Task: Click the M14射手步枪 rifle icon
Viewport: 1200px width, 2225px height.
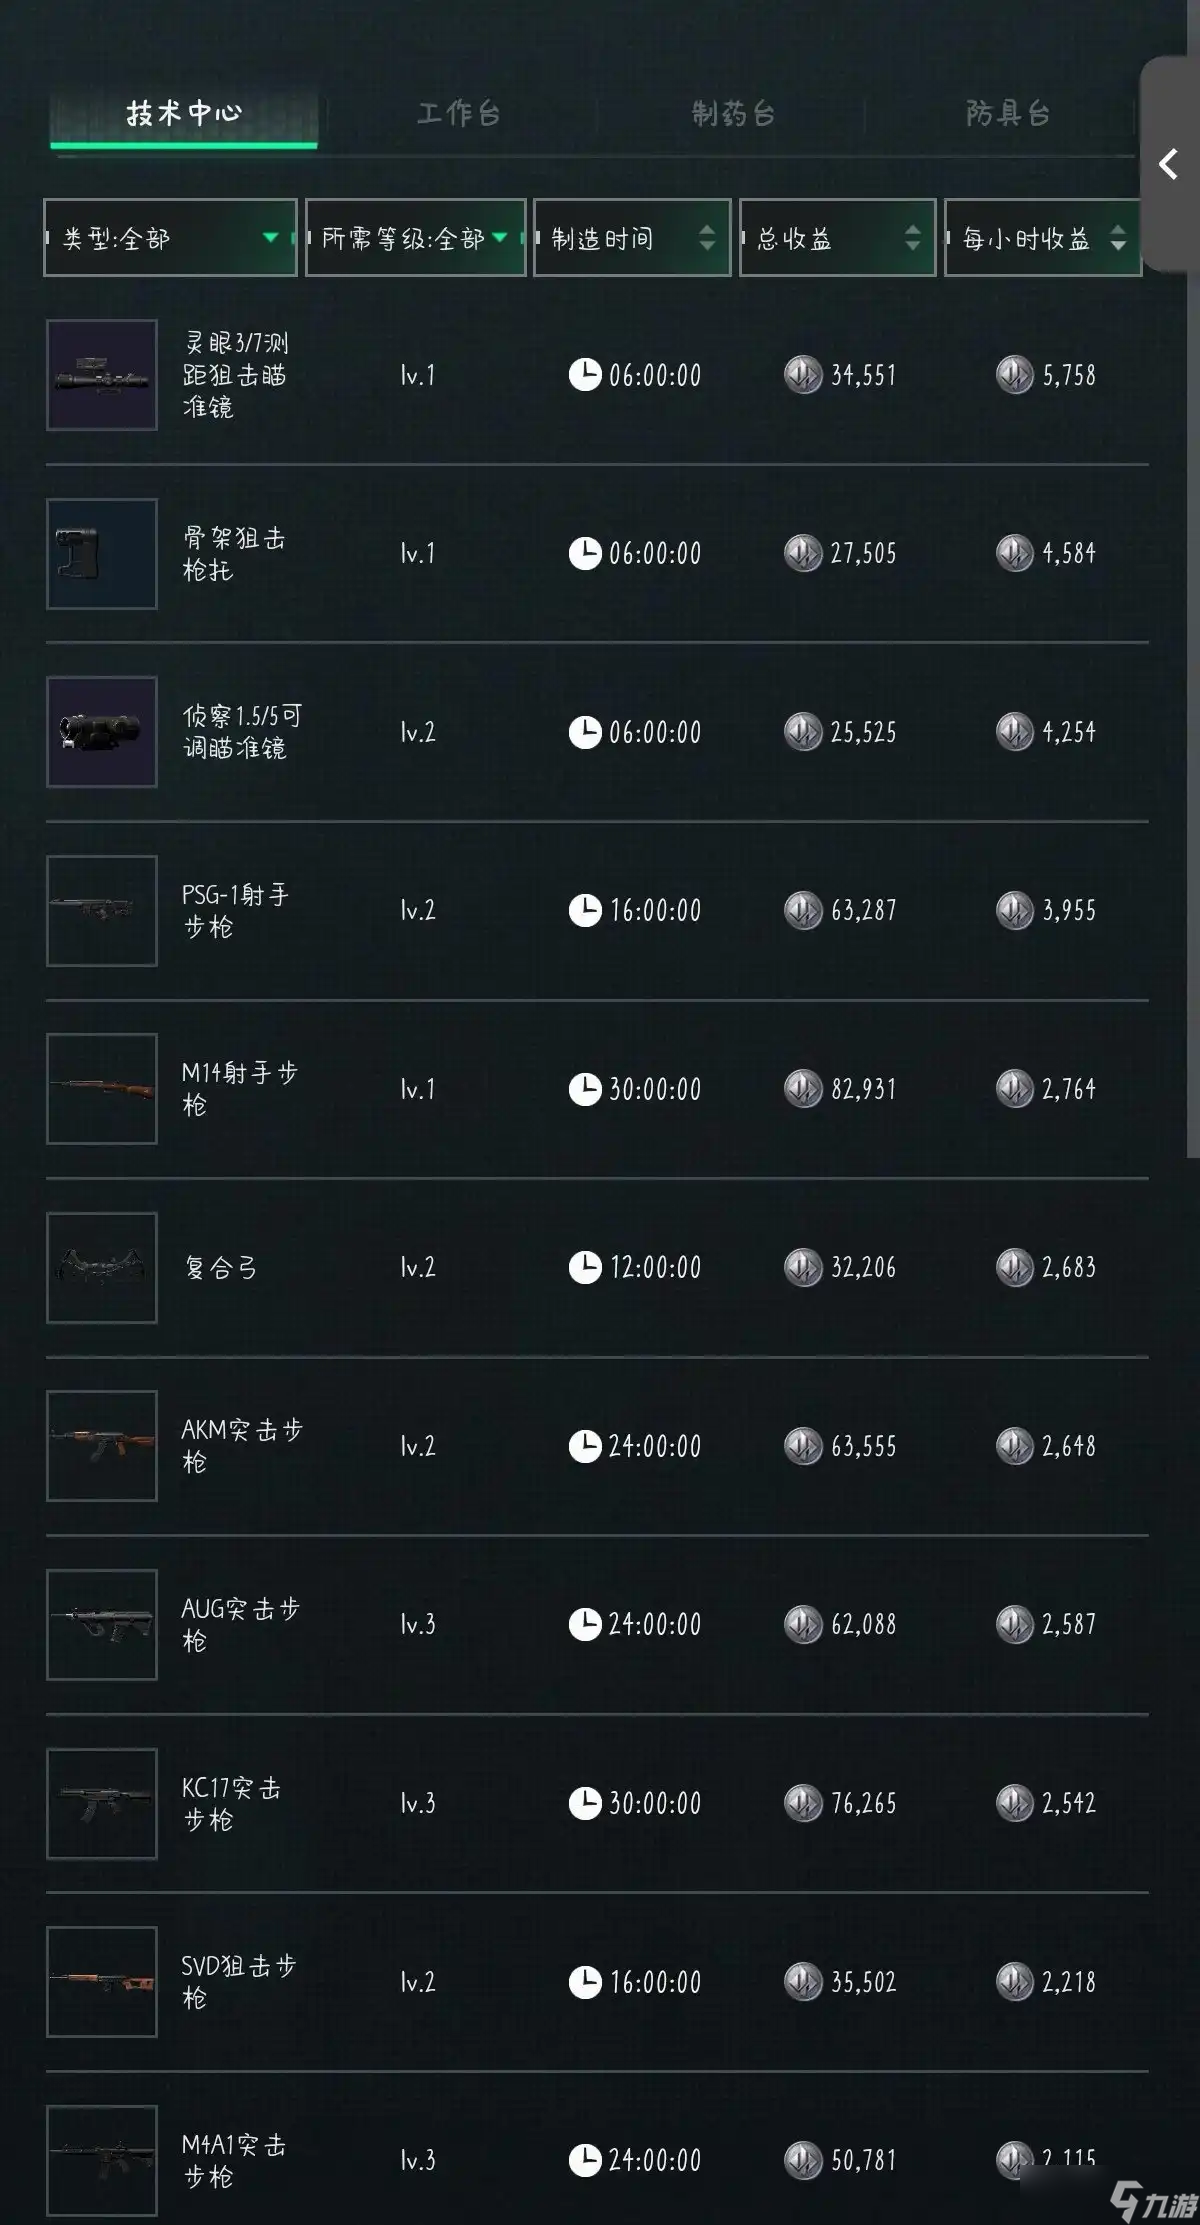Action: (102, 1088)
